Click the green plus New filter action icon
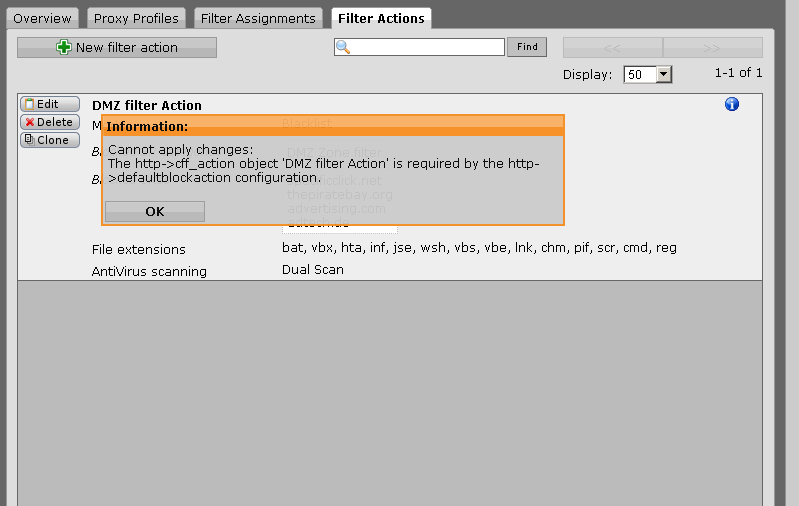Screen dimensions: 799x506 click(64, 47)
